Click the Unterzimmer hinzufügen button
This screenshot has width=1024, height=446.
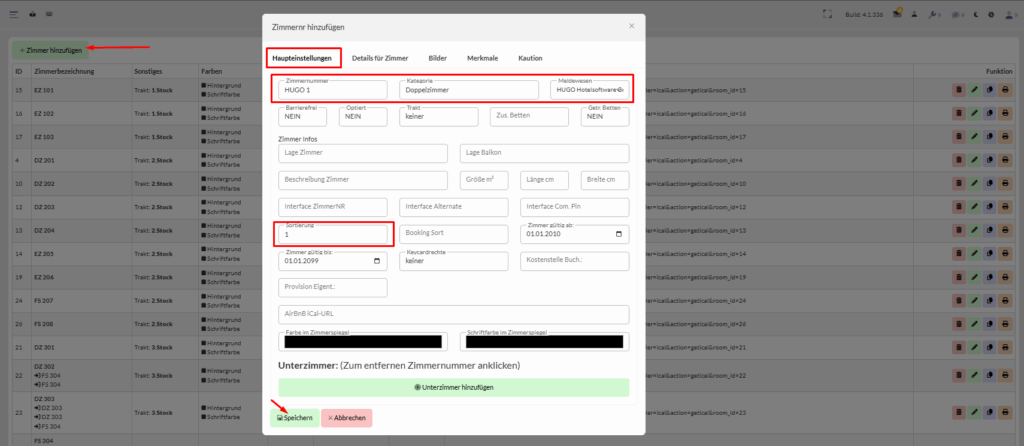pos(453,387)
